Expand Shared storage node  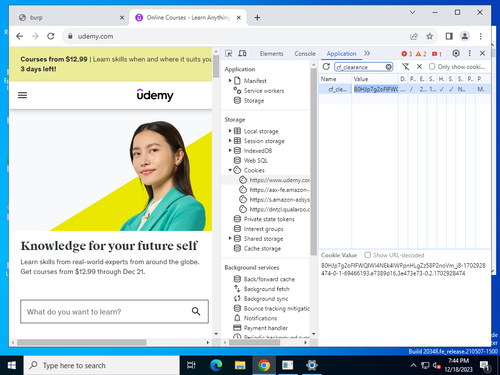coord(230,238)
